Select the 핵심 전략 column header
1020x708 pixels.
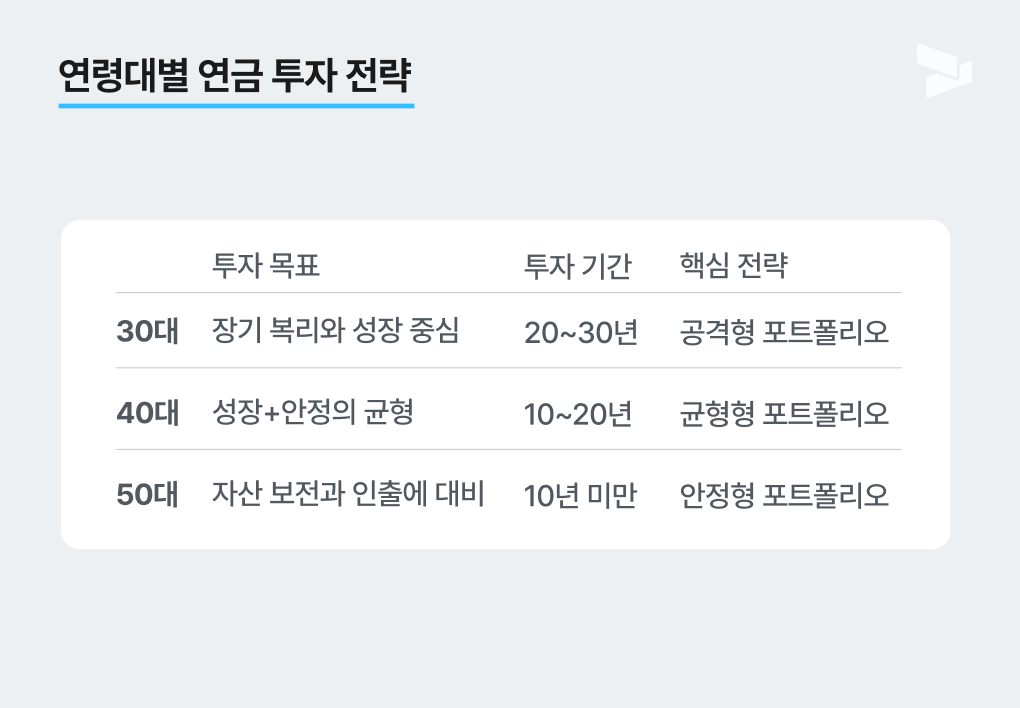click(x=733, y=266)
